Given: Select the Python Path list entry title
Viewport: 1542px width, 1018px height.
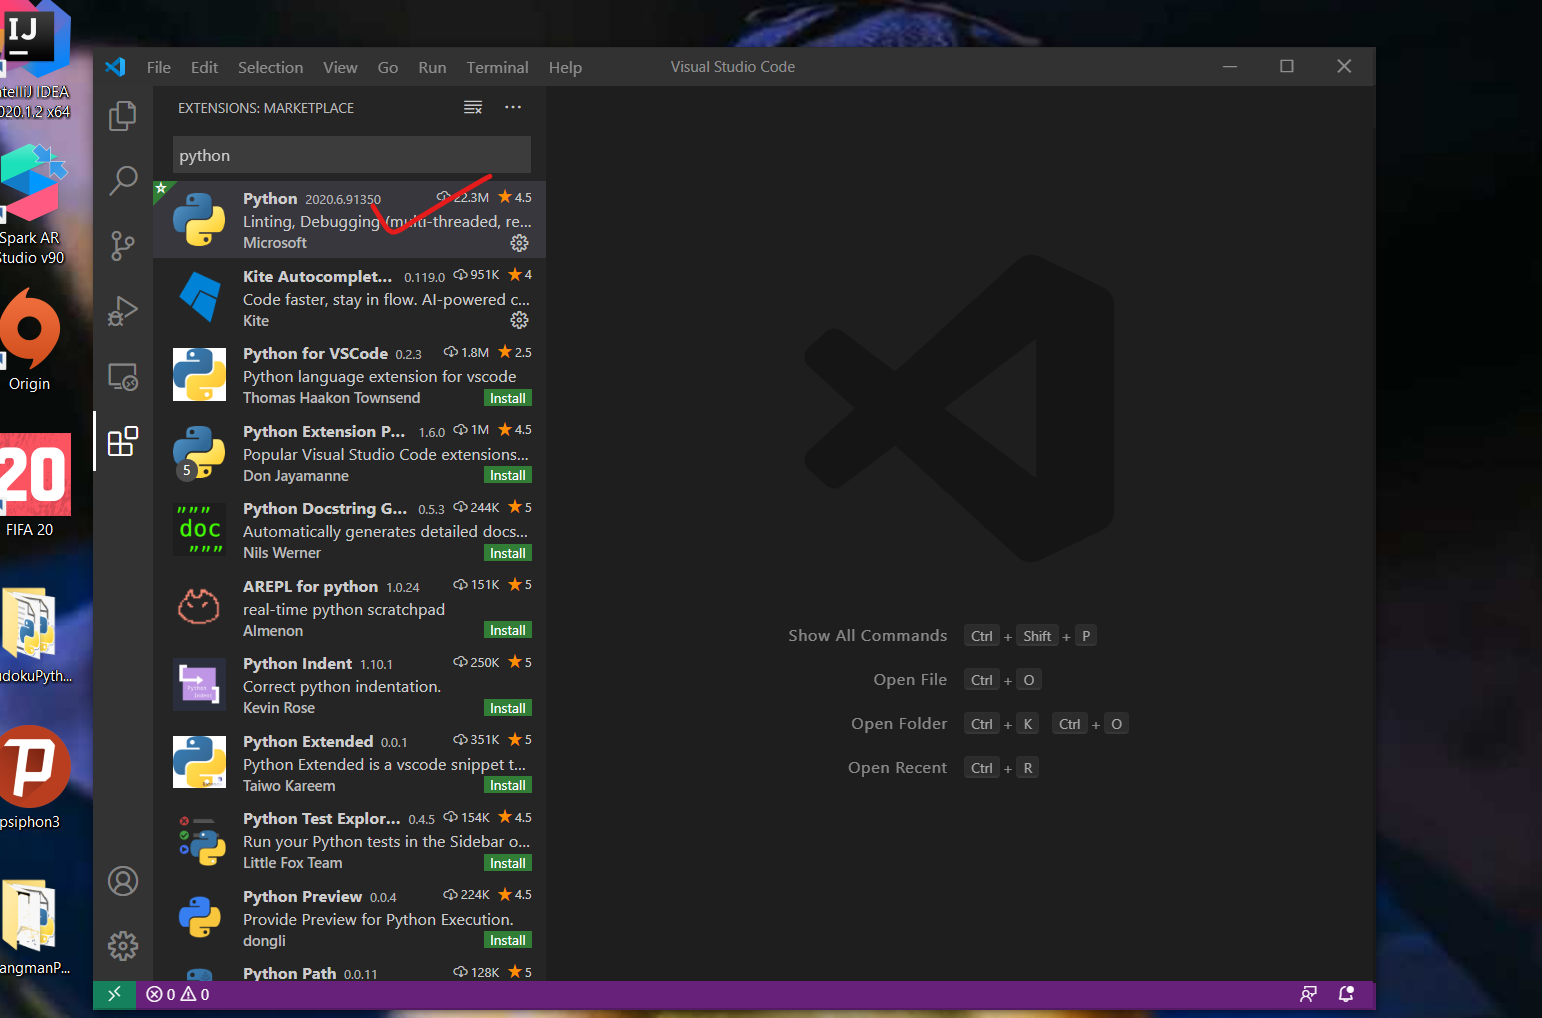Looking at the screenshot, I should pos(289,973).
